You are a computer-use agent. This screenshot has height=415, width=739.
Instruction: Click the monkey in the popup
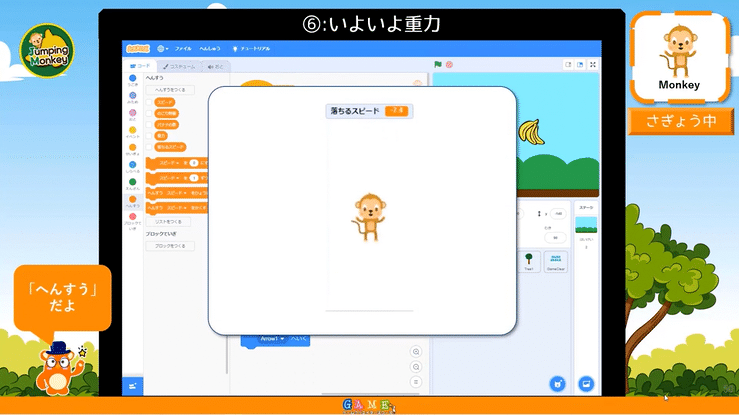(x=369, y=217)
